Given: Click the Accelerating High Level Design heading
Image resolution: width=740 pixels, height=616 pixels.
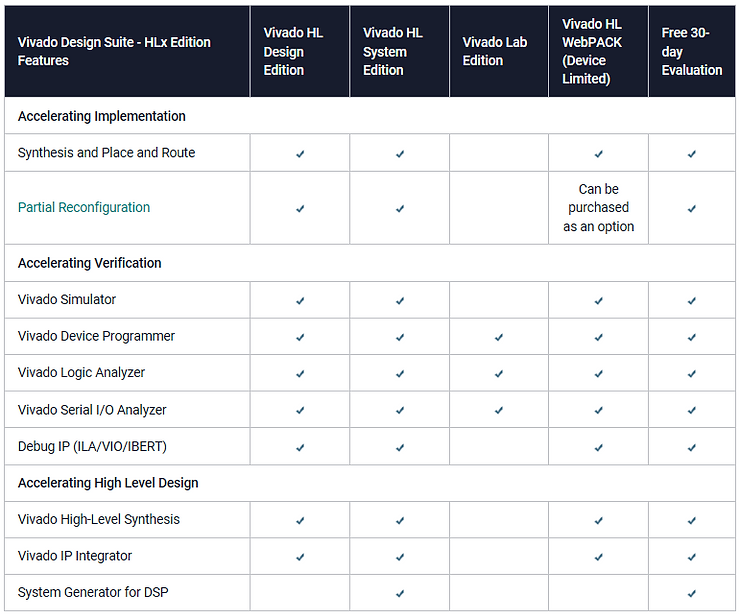Looking at the screenshot, I should [108, 483].
